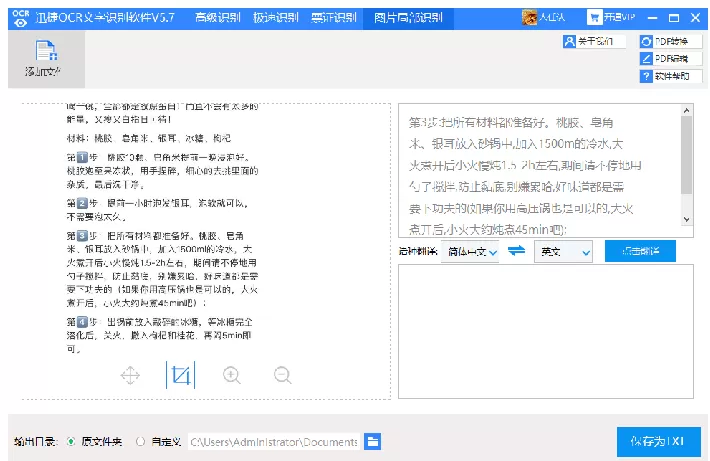Click the user avatar icon

[529, 18]
